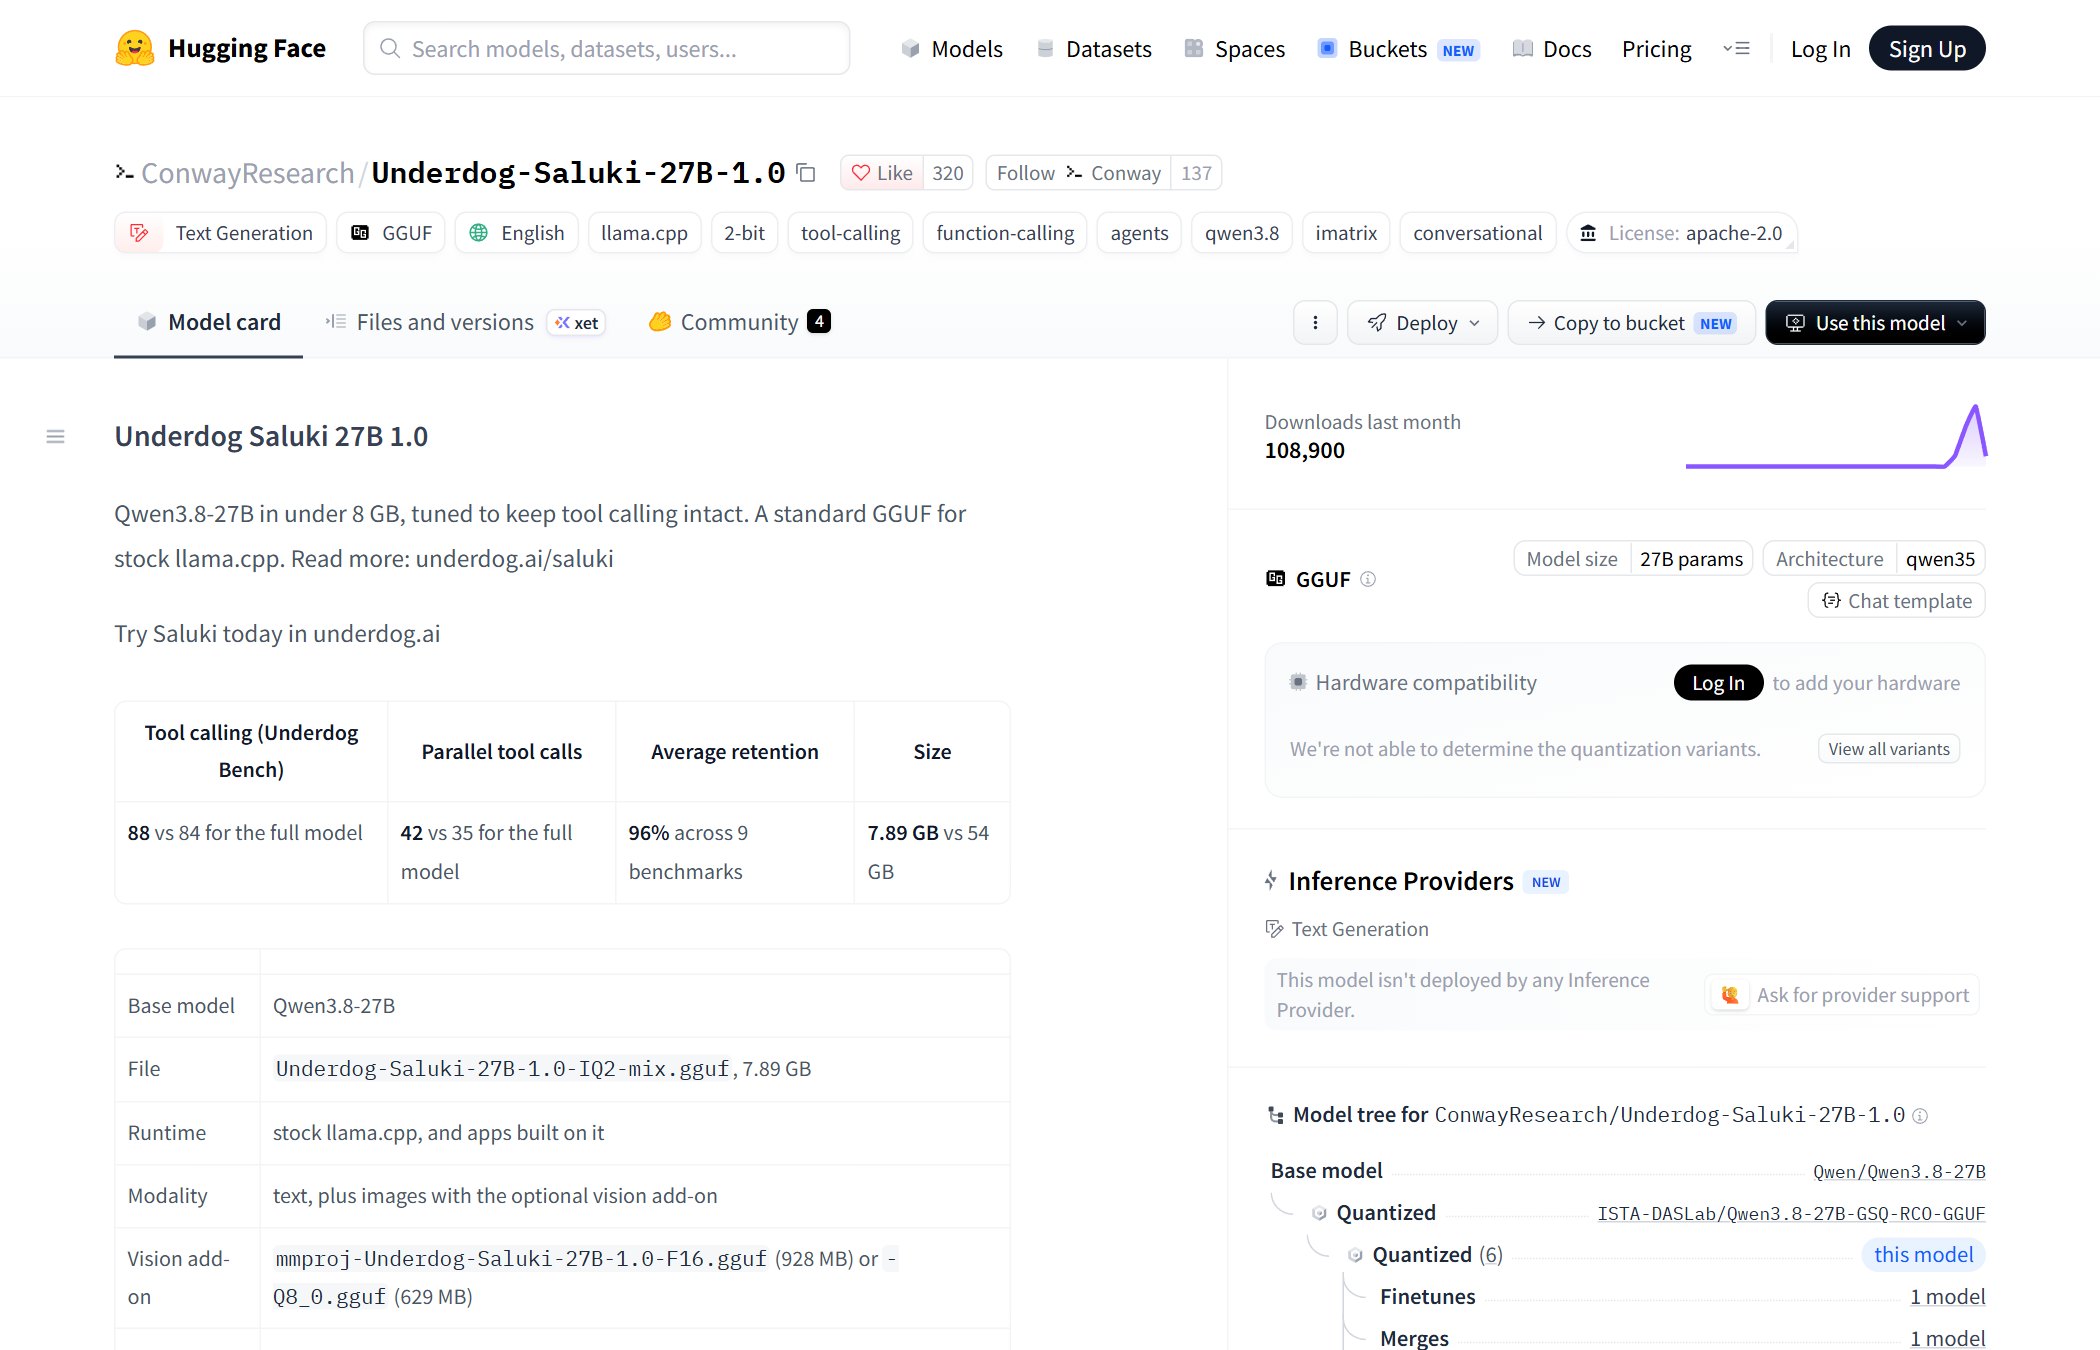
Task: Open the Pricing page
Action: click(1656, 49)
